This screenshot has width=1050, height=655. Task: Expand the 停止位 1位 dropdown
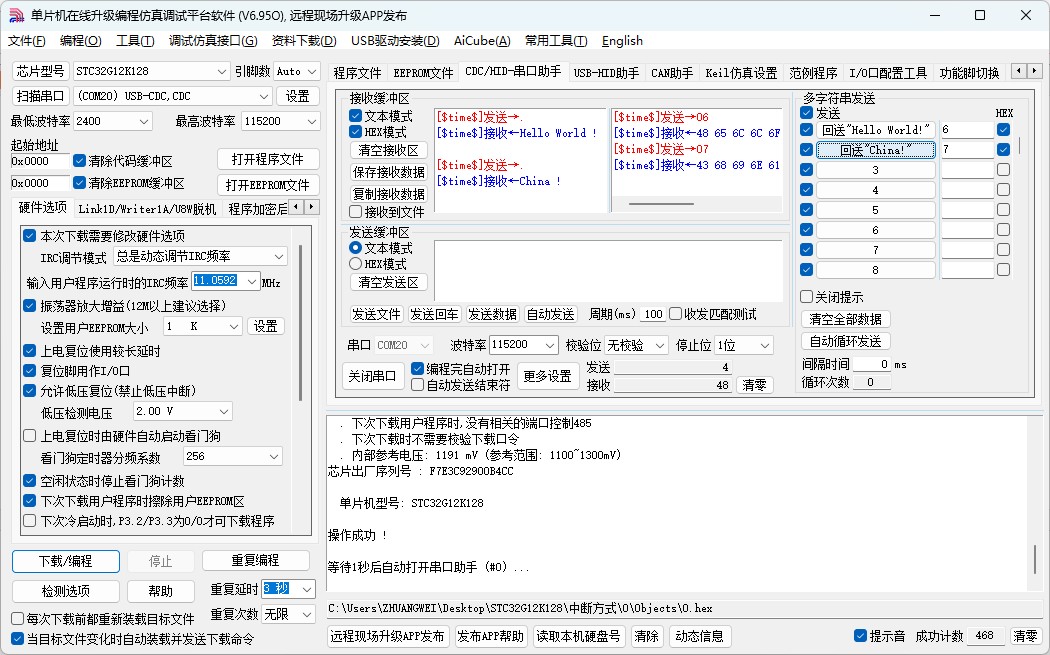pos(765,345)
